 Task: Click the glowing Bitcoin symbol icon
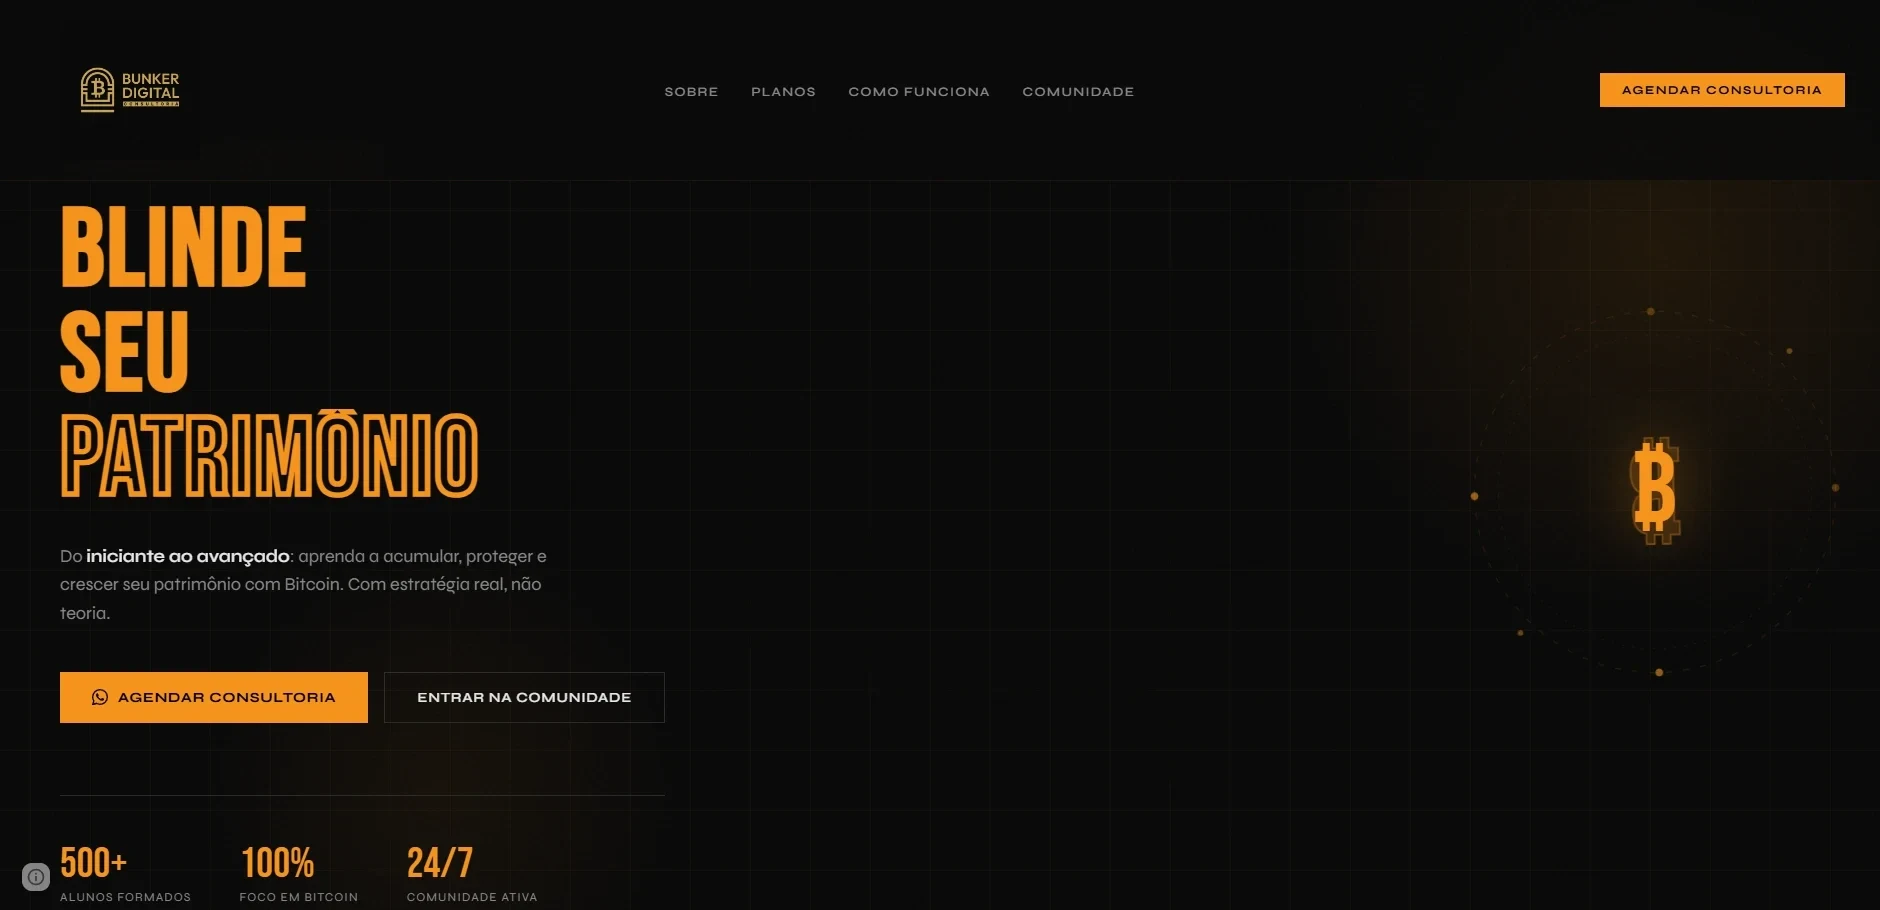(1655, 490)
